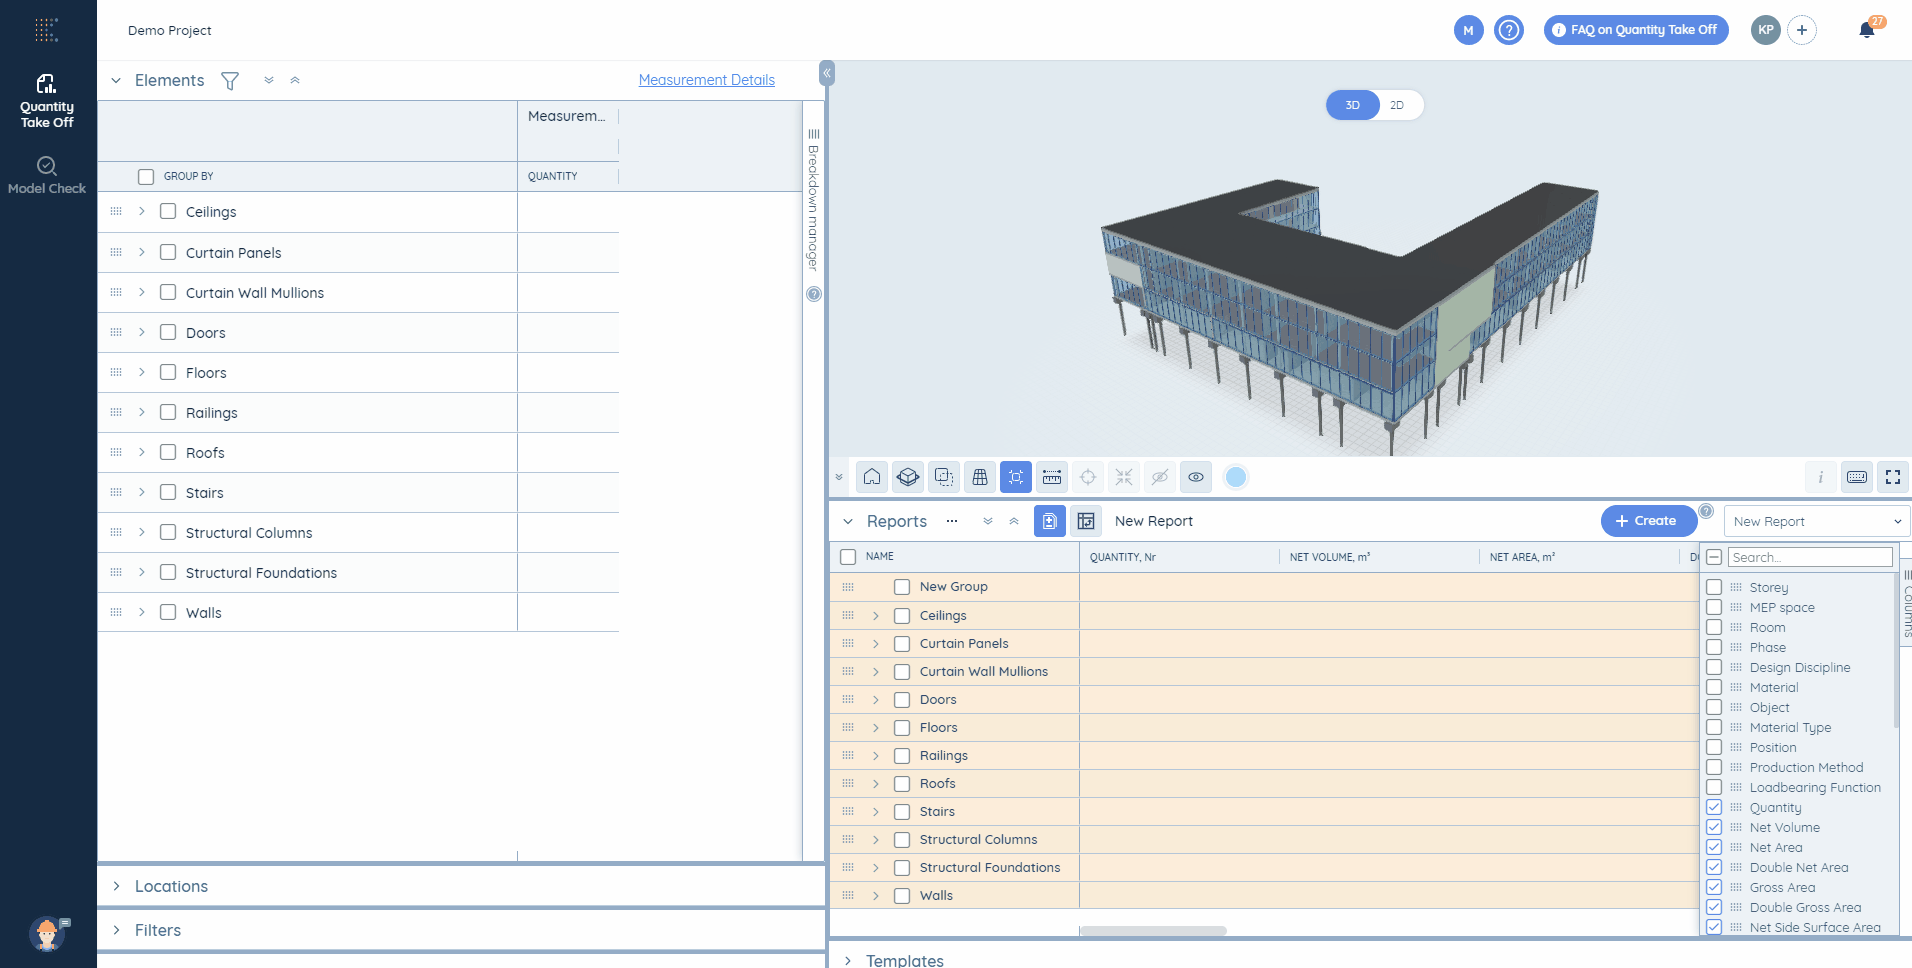Open the Reports more options ellipsis
This screenshot has width=1912, height=968.
click(x=952, y=521)
